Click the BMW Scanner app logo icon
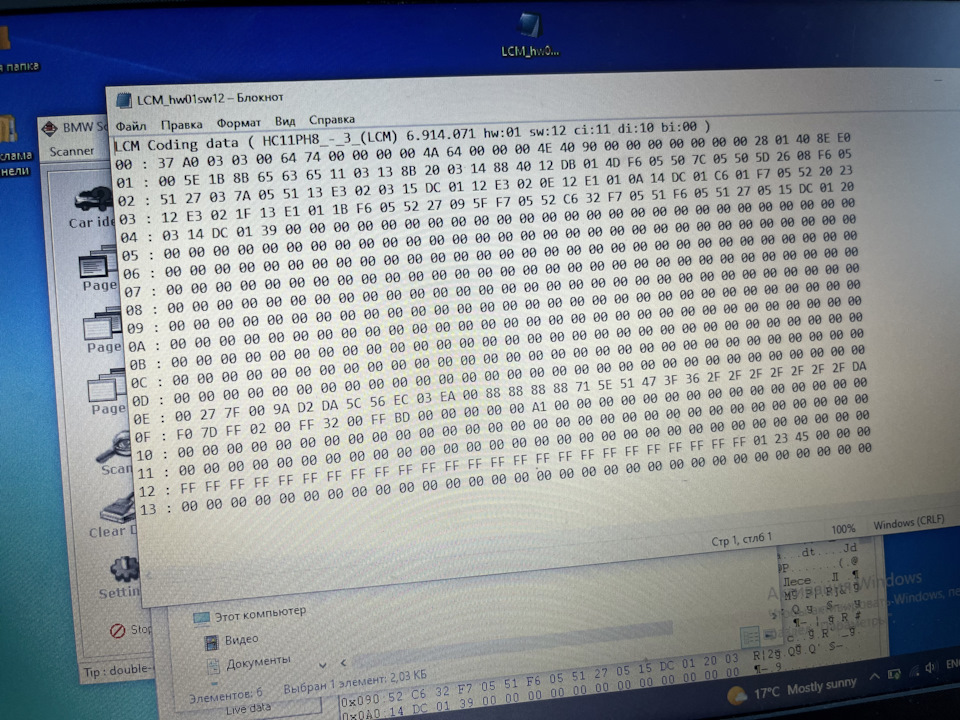The height and width of the screenshot is (720, 960). click(49, 129)
